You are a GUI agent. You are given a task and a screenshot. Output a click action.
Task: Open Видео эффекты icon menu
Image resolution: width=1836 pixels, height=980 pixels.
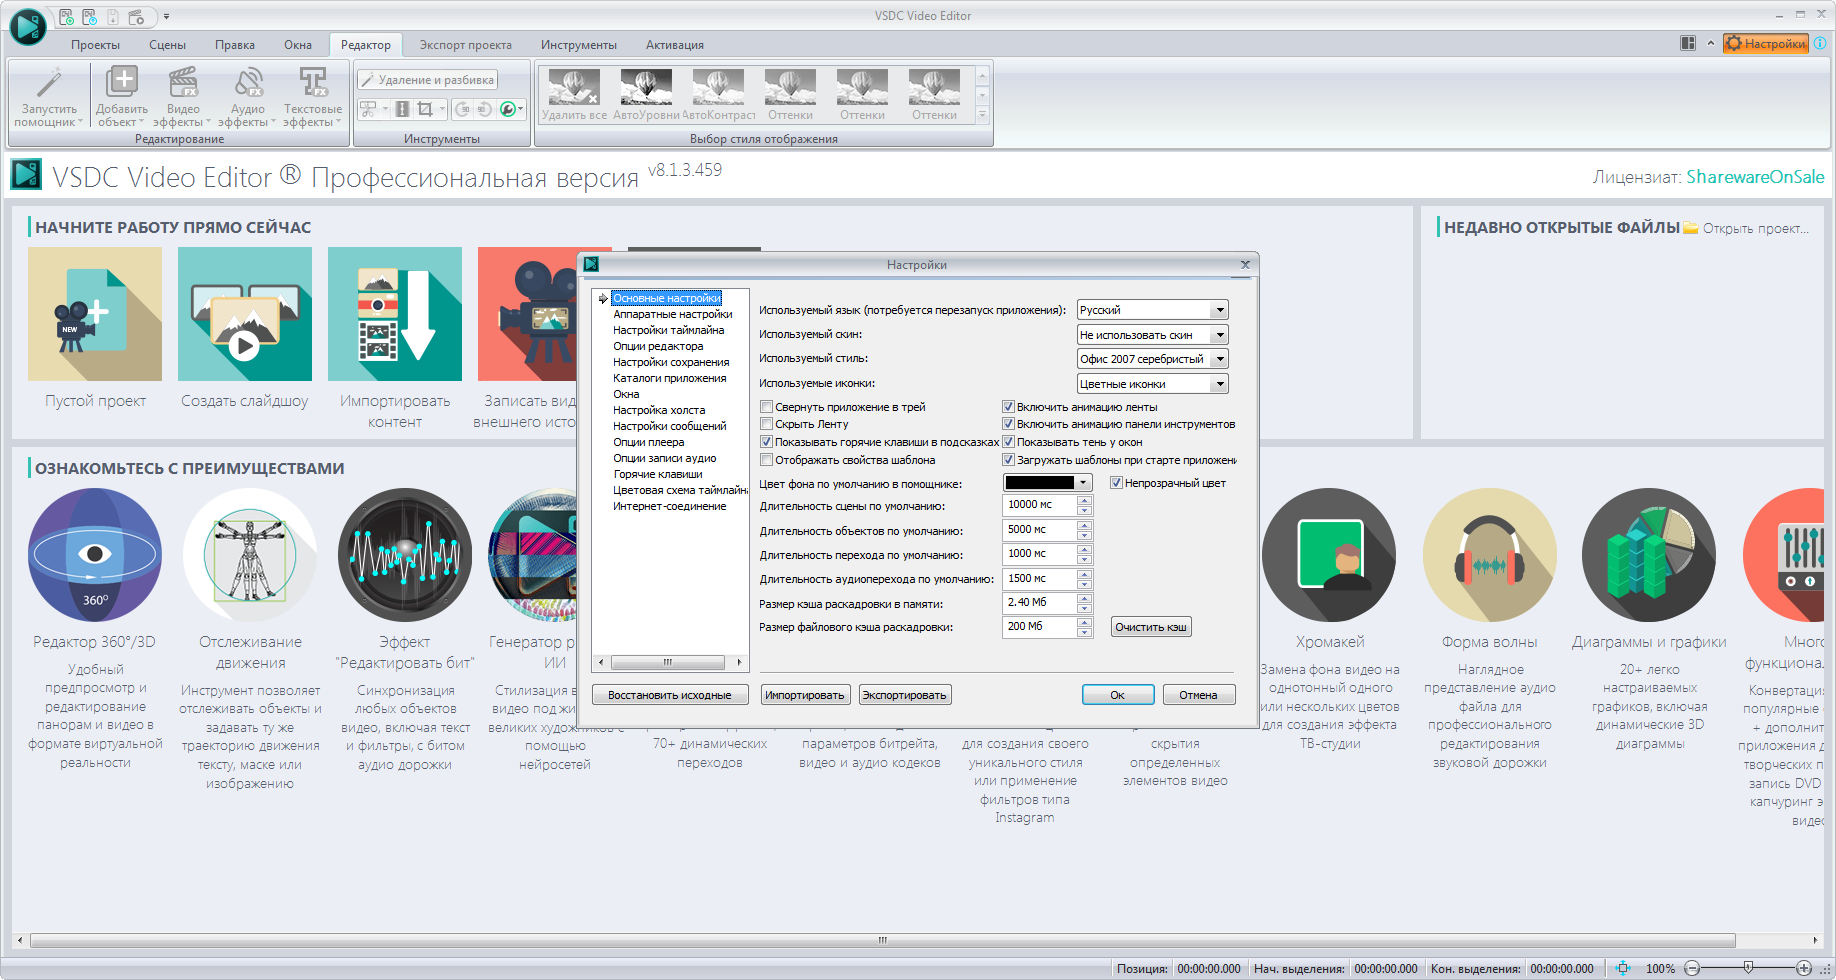pyautogui.click(x=183, y=85)
